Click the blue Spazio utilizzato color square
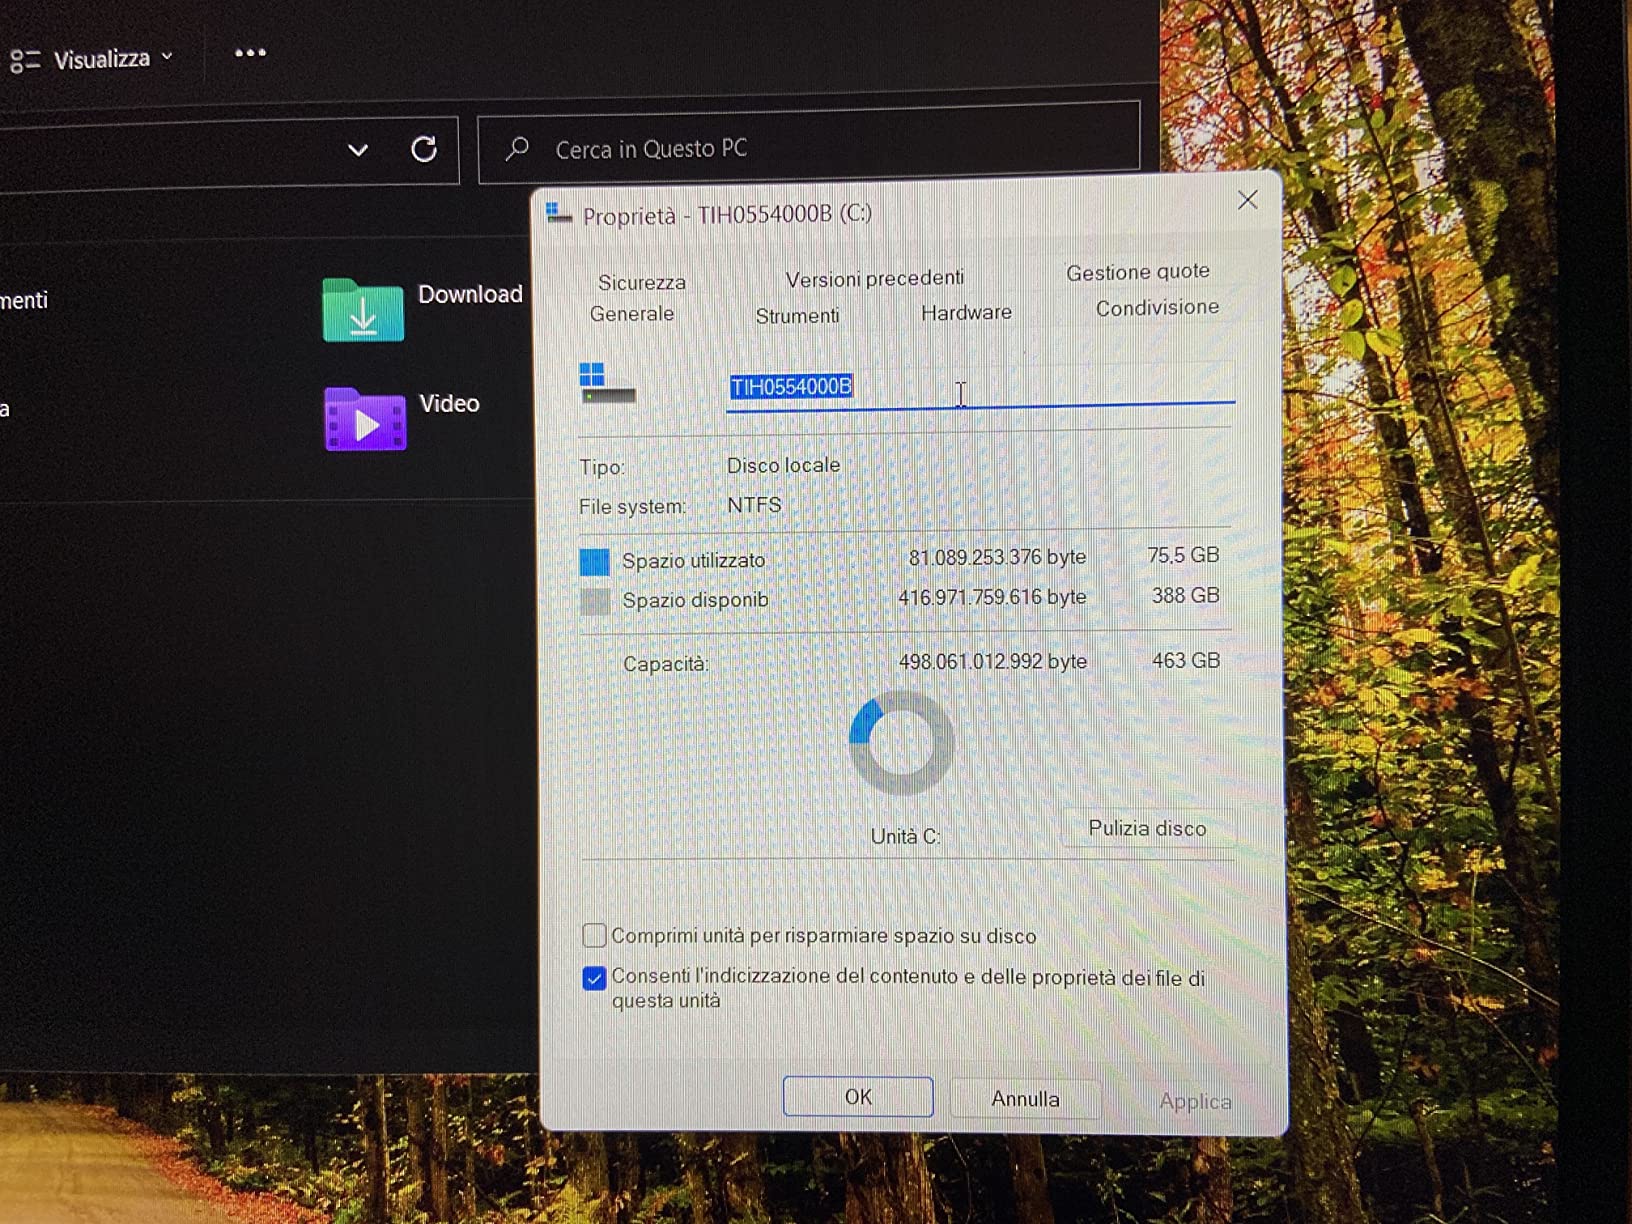This screenshot has height=1224, width=1632. [595, 562]
